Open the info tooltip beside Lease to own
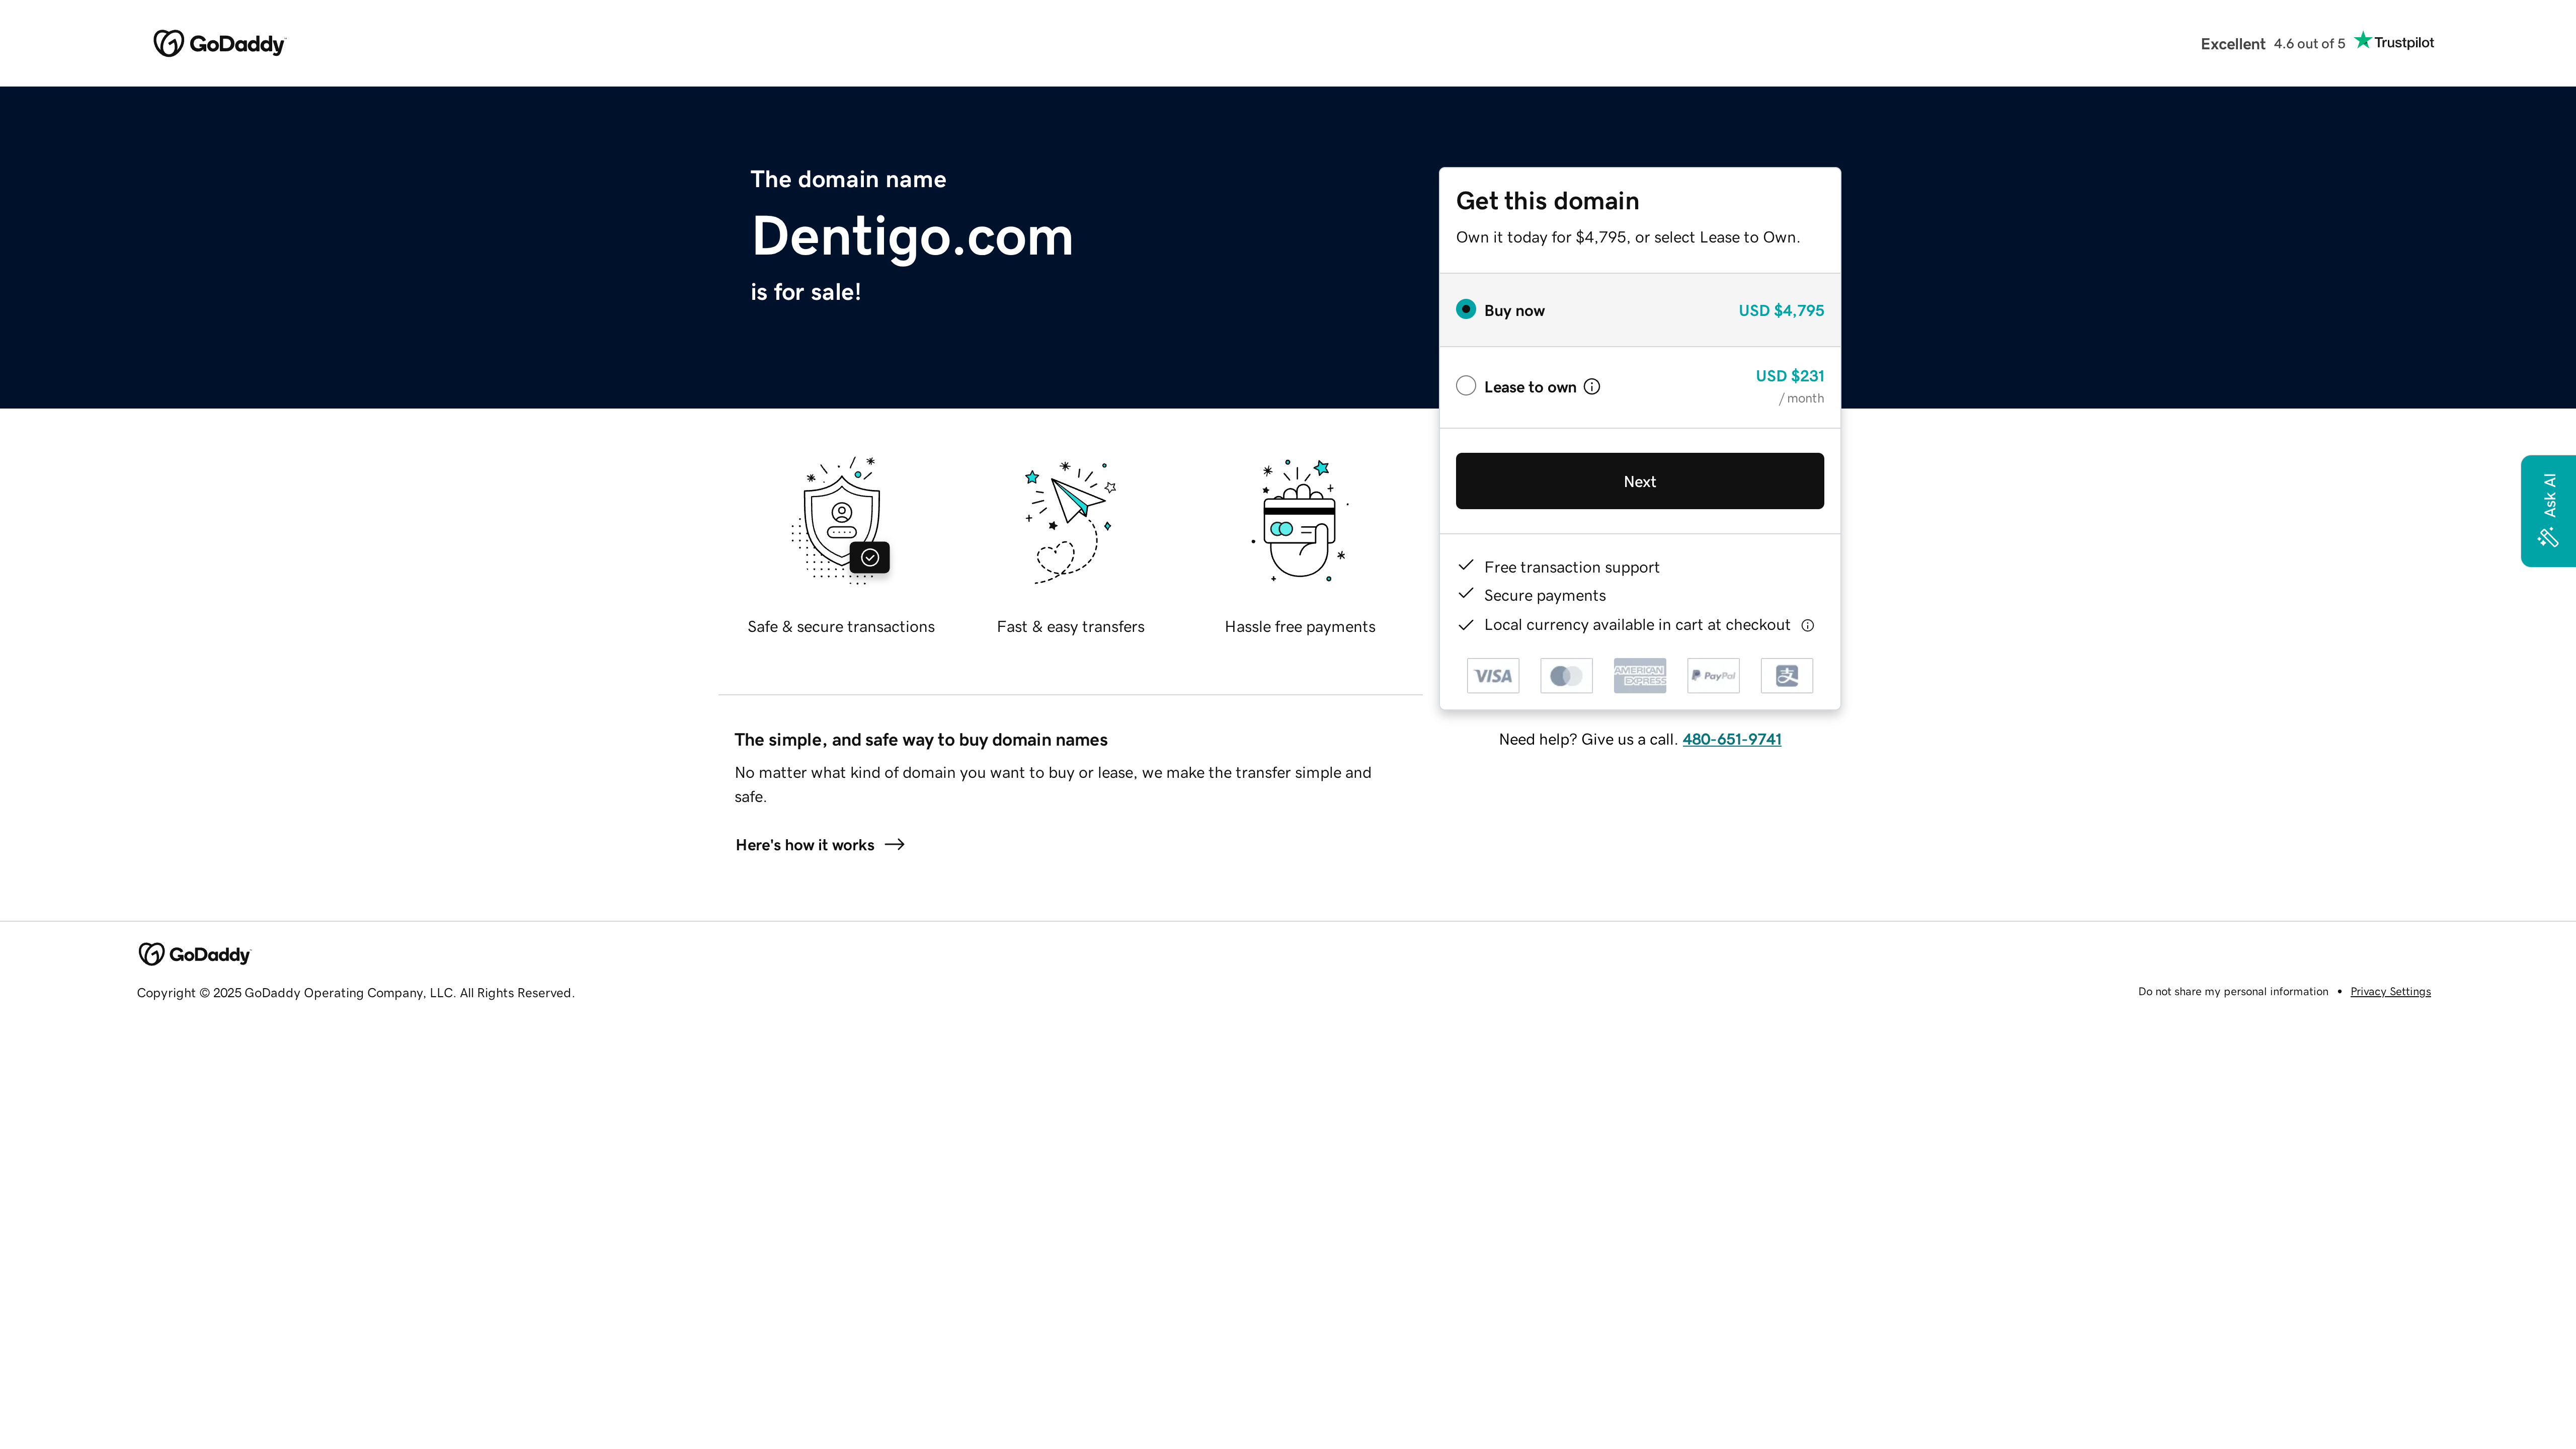 (x=1591, y=386)
